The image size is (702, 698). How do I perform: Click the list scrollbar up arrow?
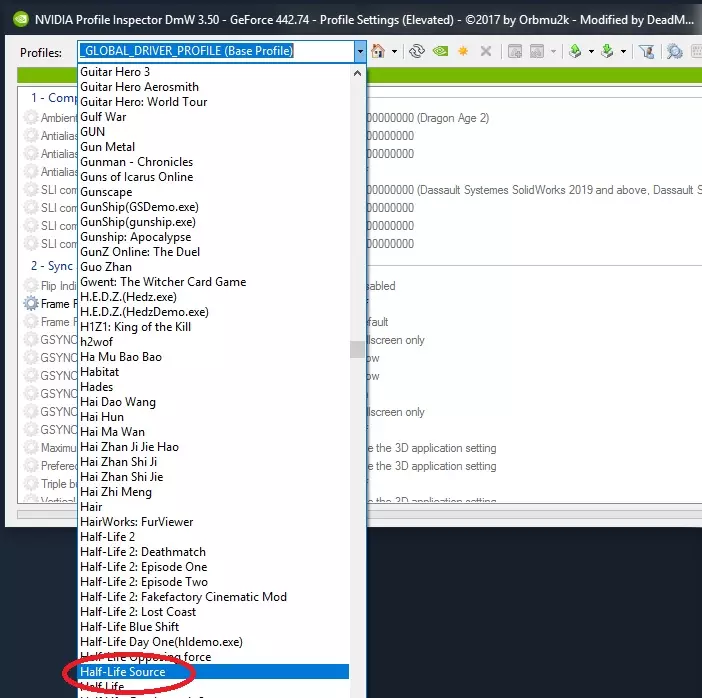[357, 73]
